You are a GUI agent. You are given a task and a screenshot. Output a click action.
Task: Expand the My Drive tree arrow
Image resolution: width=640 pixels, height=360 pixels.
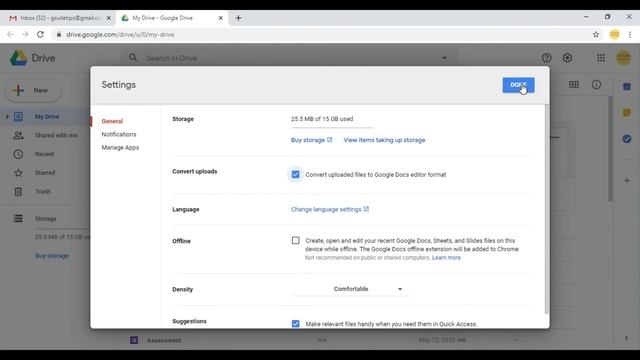pos(7,117)
